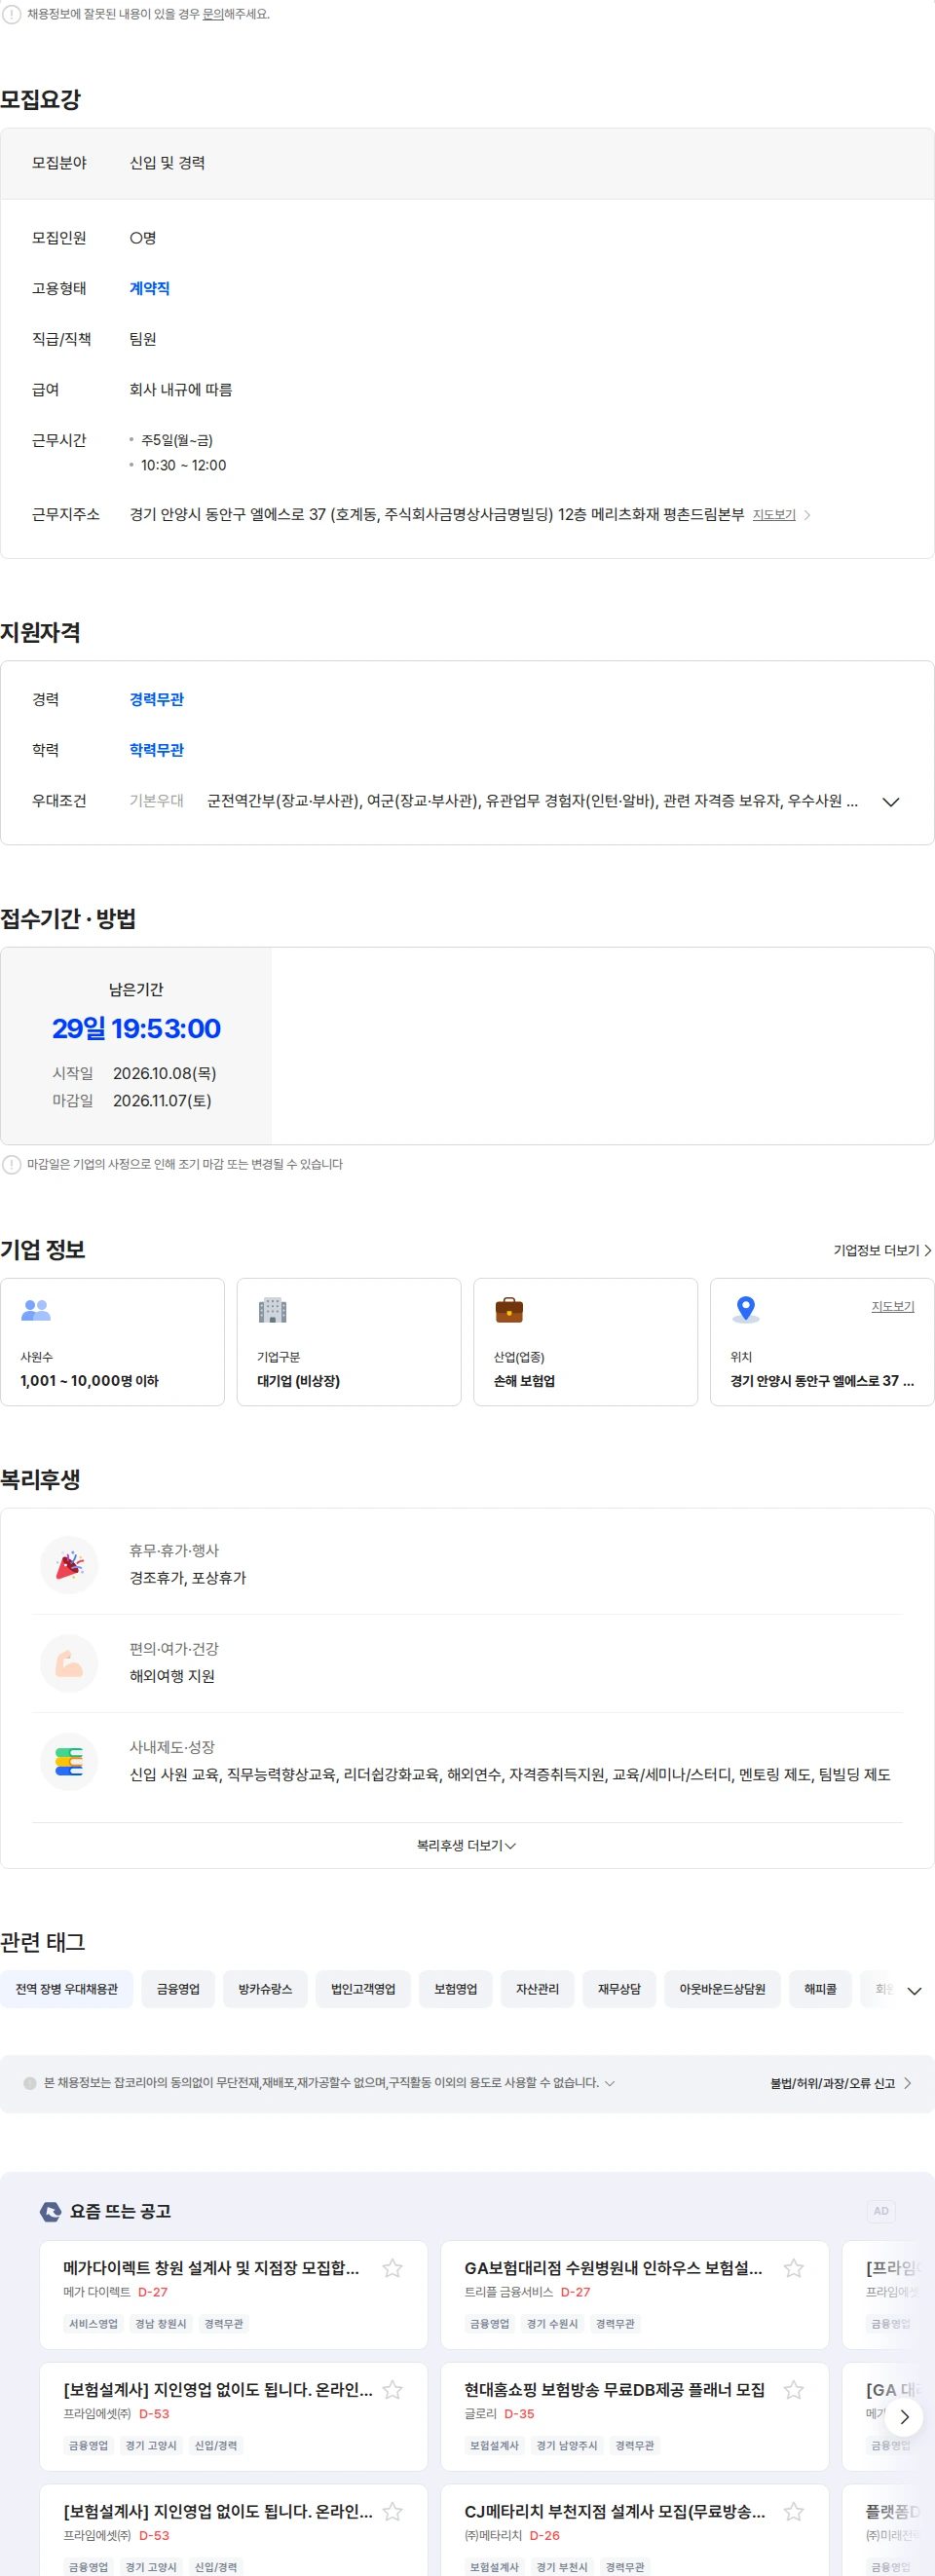Click the 위치 map pin icon
935x2576 pixels.
(745, 1310)
